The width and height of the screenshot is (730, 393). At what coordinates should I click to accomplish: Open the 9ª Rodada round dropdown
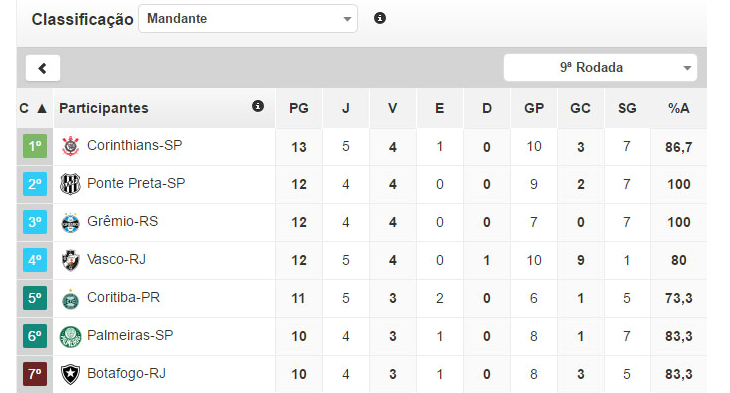point(600,68)
